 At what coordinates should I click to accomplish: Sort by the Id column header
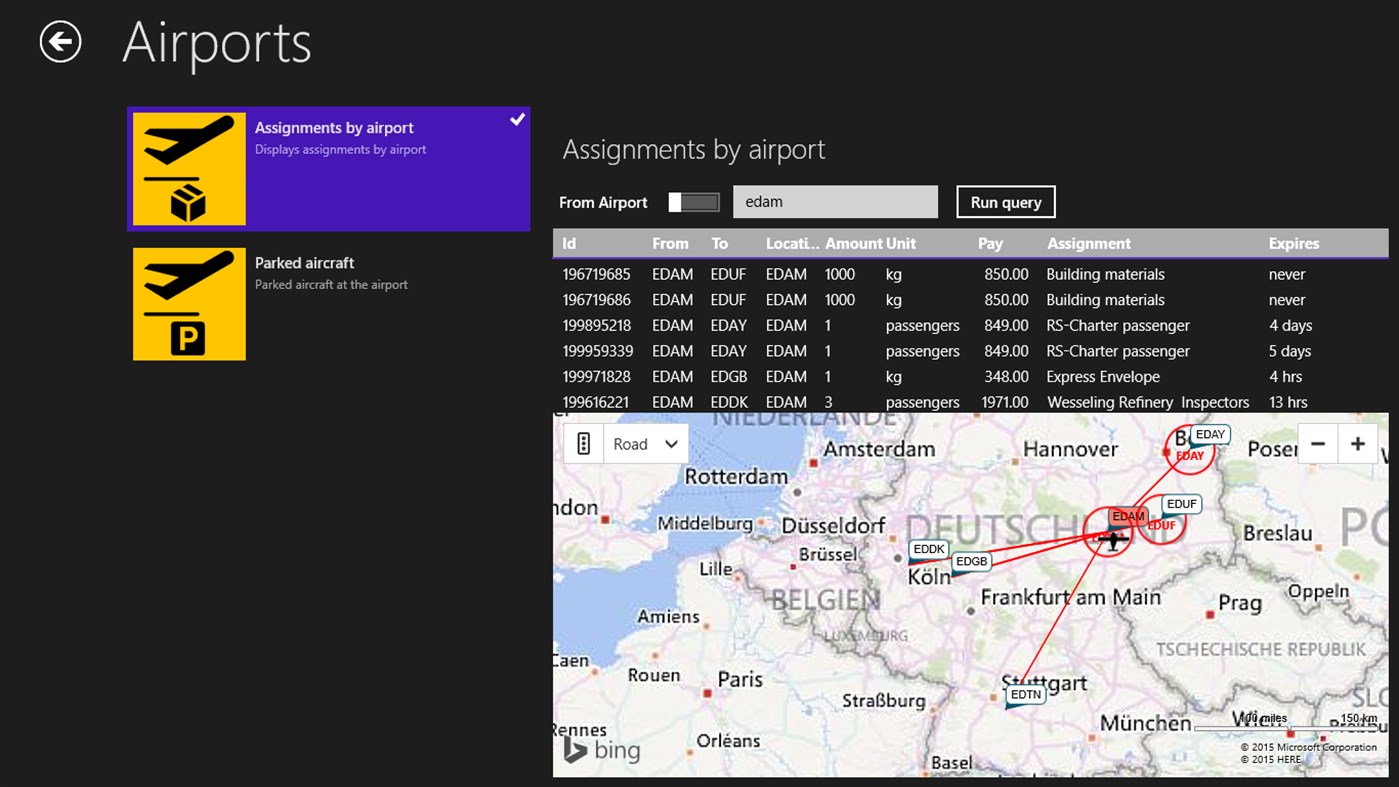(x=569, y=243)
